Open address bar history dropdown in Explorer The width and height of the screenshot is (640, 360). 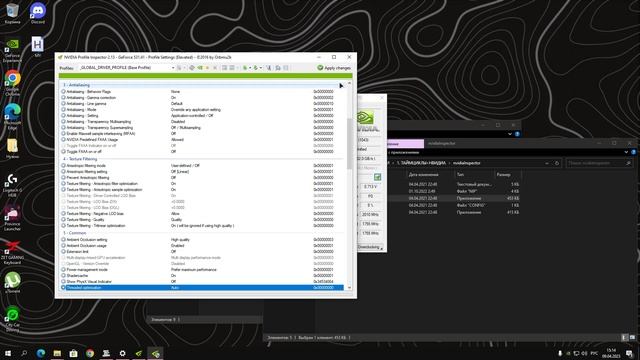coord(547,163)
